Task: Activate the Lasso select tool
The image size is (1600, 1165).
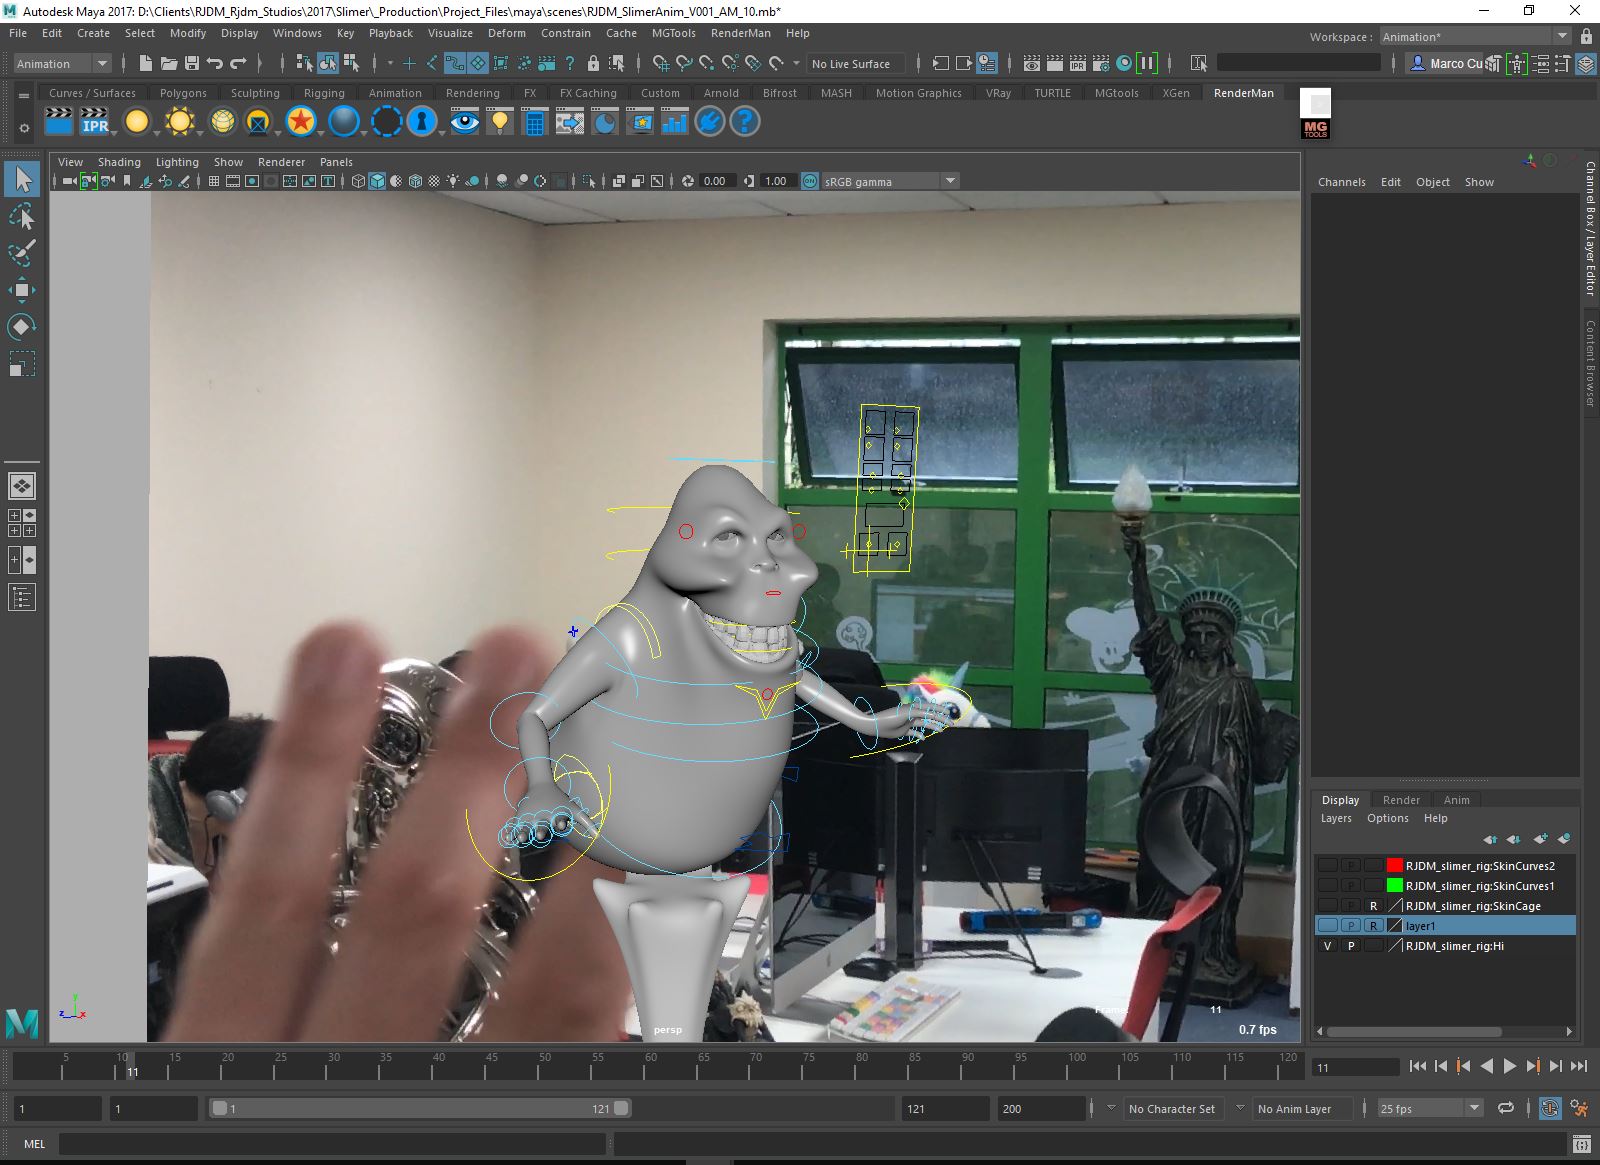Action: click(22, 216)
